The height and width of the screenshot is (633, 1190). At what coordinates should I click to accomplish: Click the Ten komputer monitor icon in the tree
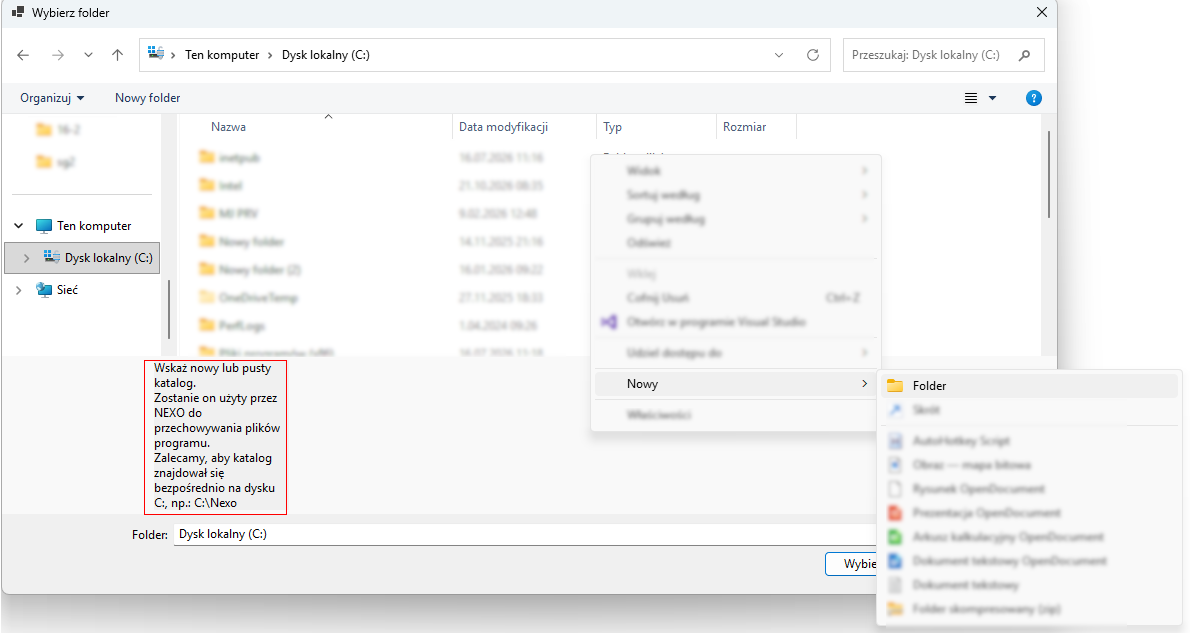[44, 225]
